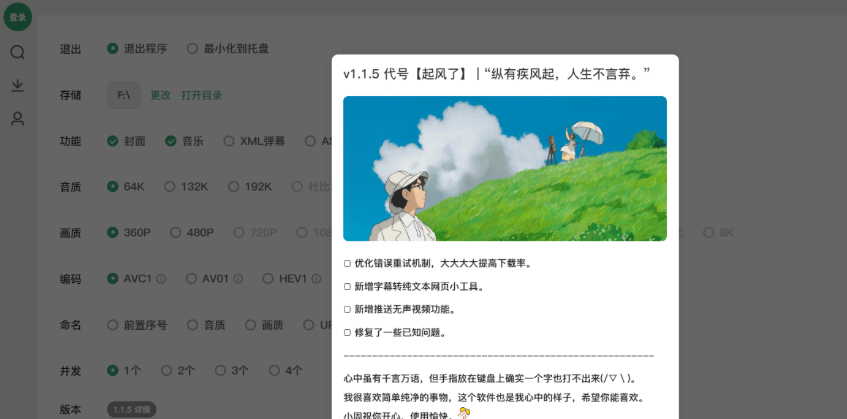Select 192K audio quality

point(250,187)
